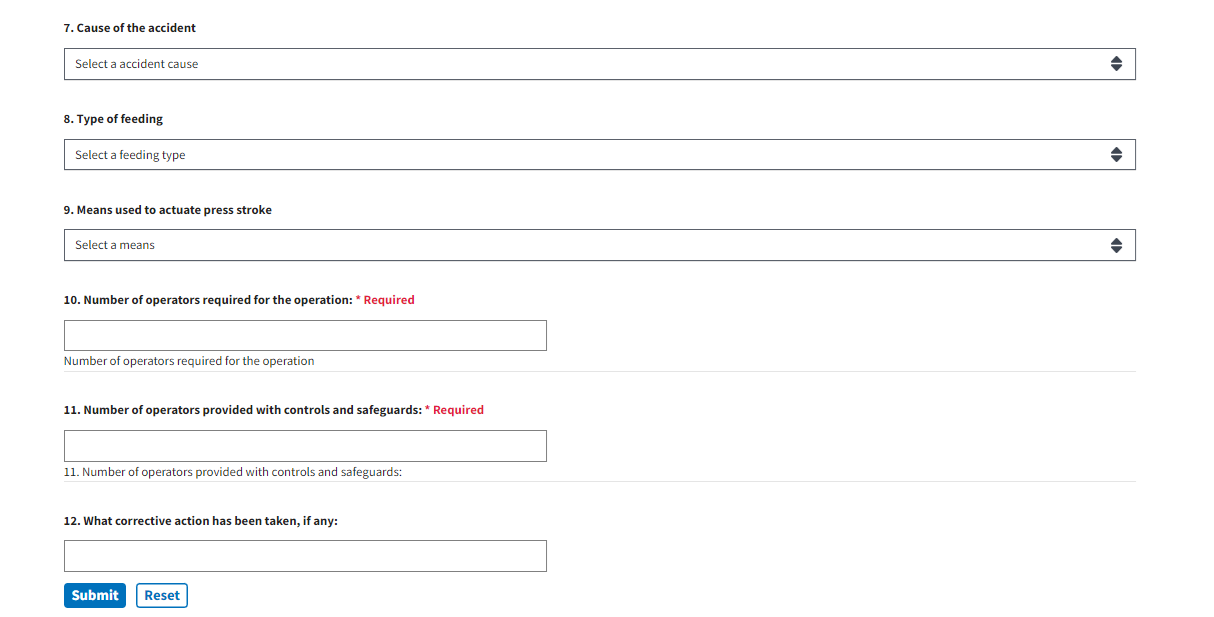
Task: Click the "8. Type of feeding" label
Action: (x=113, y=119)
